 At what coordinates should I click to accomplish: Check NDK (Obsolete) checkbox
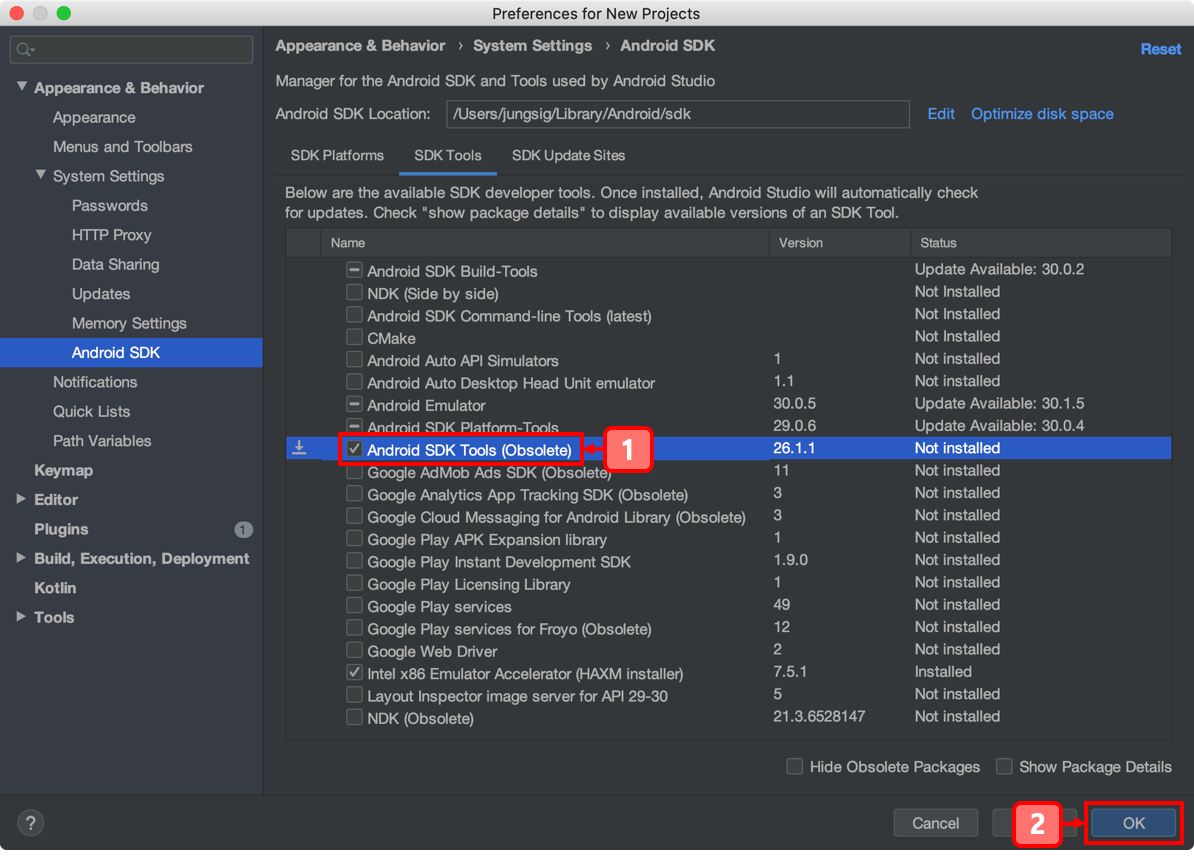click(x=354, y=718)
